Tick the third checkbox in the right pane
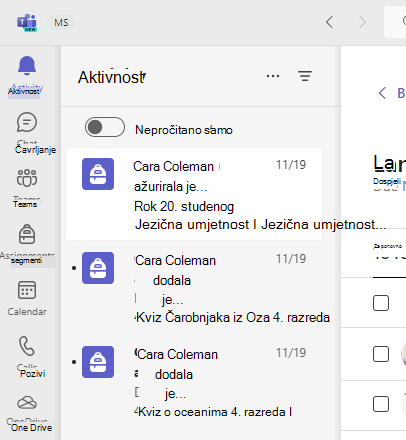The image size is (406, 440). point(381,404)
